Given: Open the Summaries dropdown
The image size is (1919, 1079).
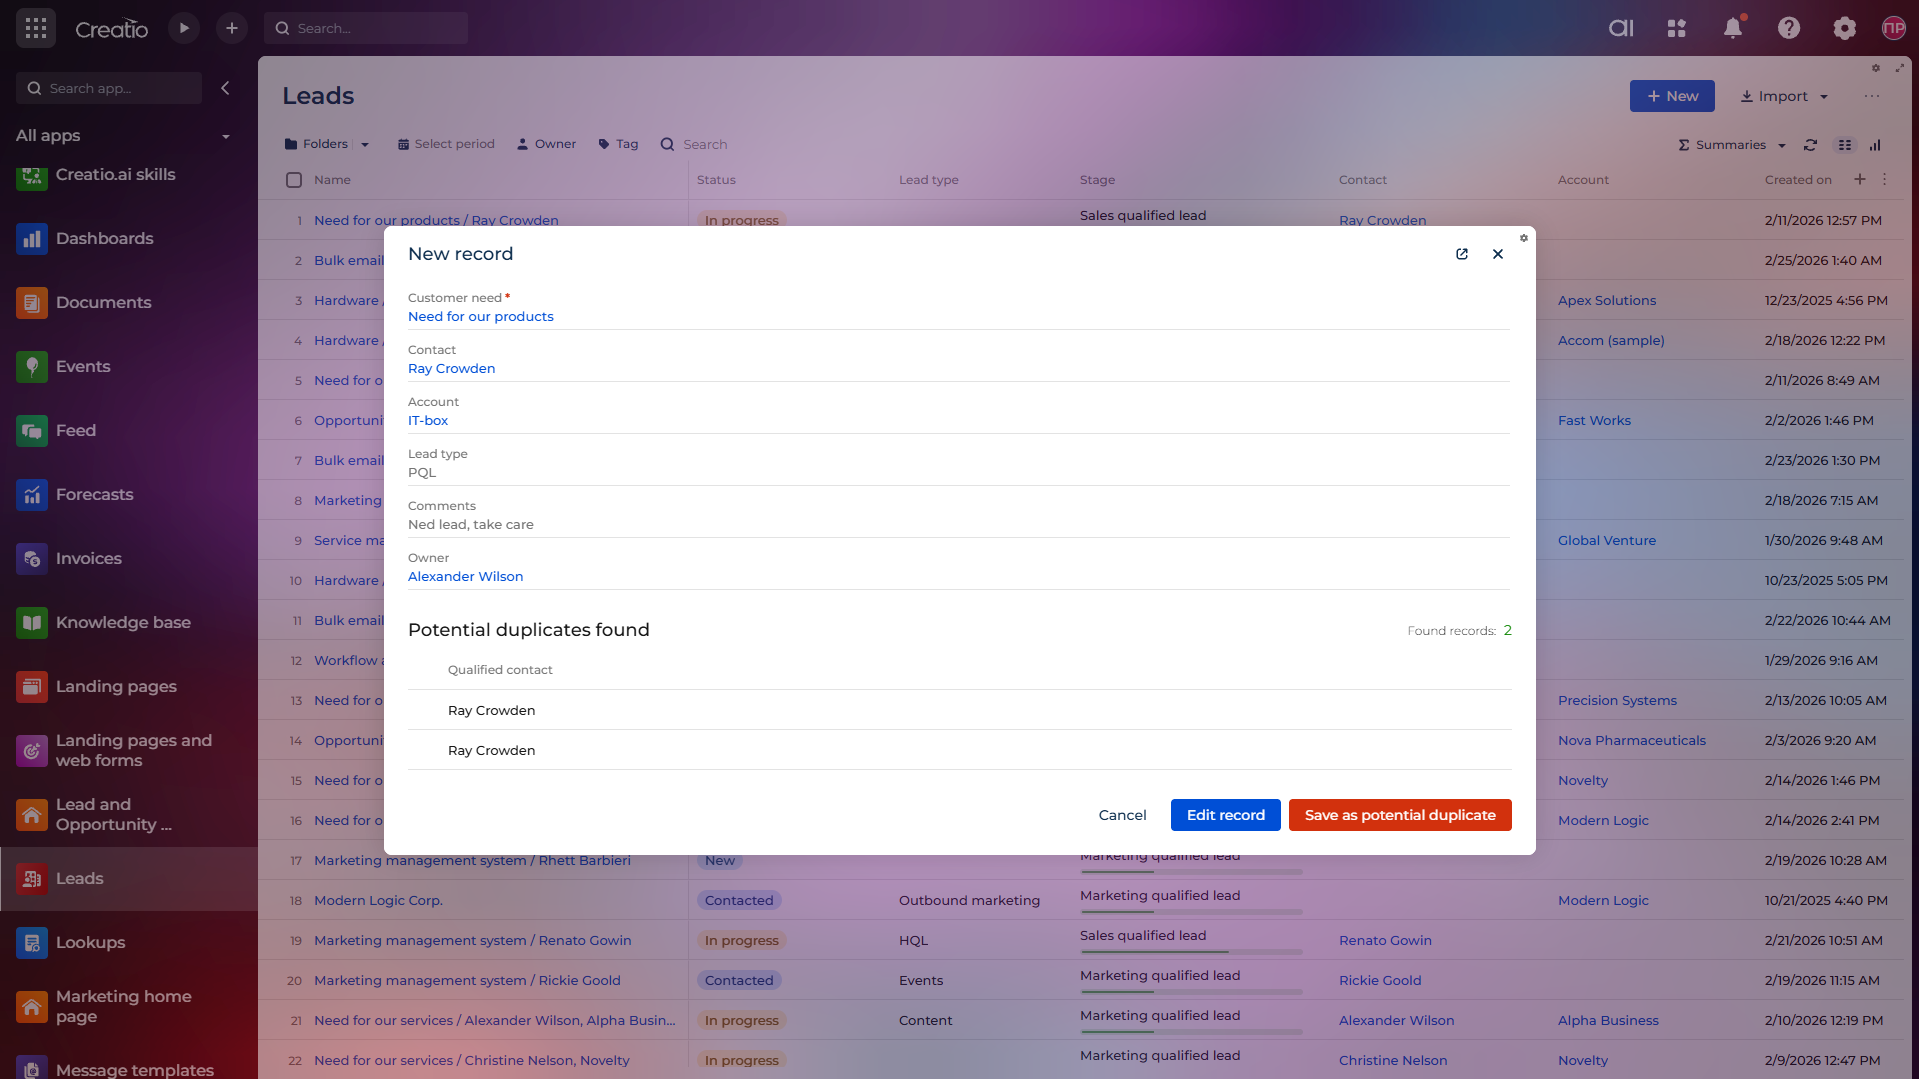Looking at the screenshot, I should (x=1732, y=145).
